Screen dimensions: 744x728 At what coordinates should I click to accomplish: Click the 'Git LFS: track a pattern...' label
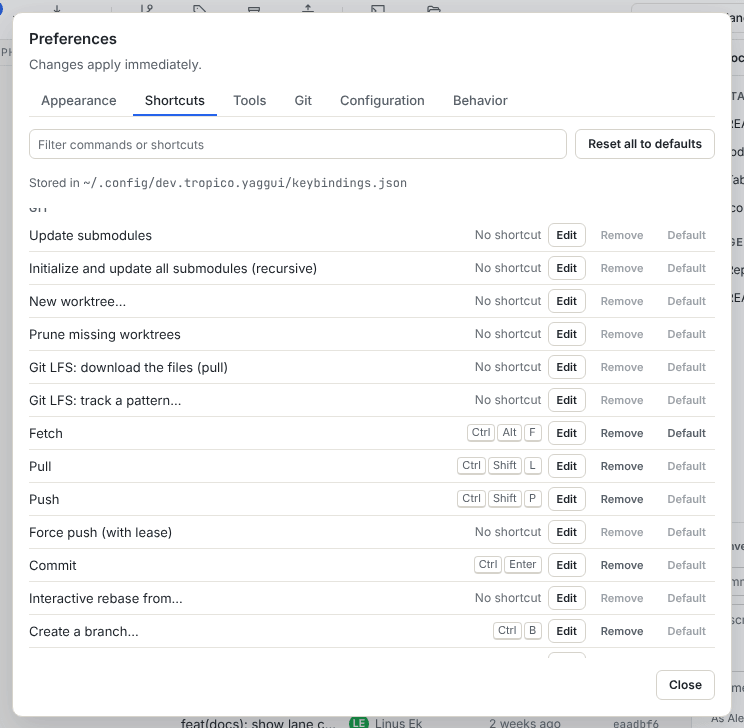point(105,401)
